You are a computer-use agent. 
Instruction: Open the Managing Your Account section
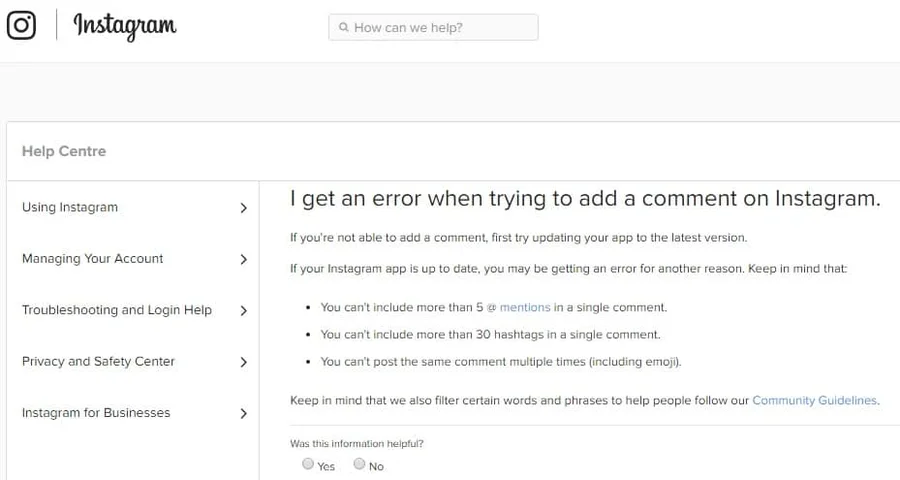92,259
